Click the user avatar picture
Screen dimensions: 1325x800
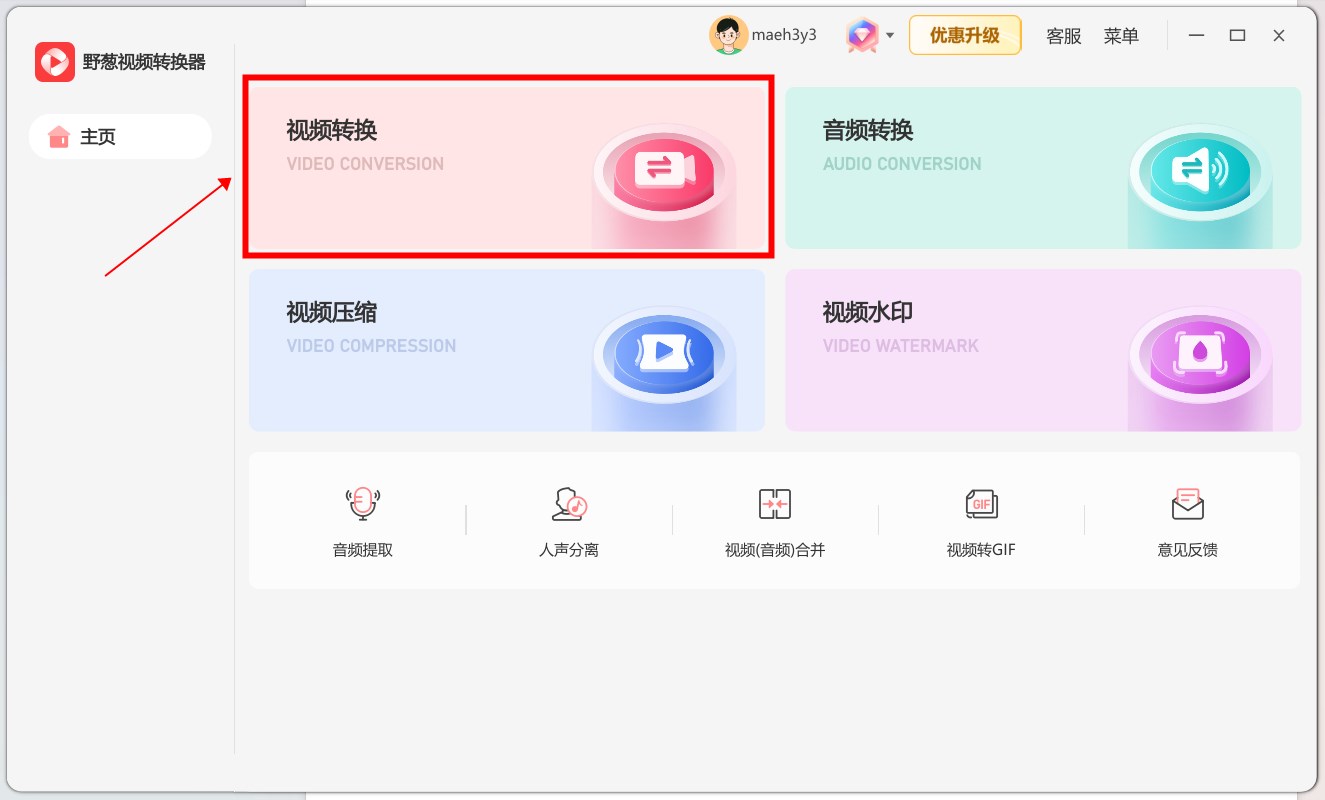coord(728,35)
